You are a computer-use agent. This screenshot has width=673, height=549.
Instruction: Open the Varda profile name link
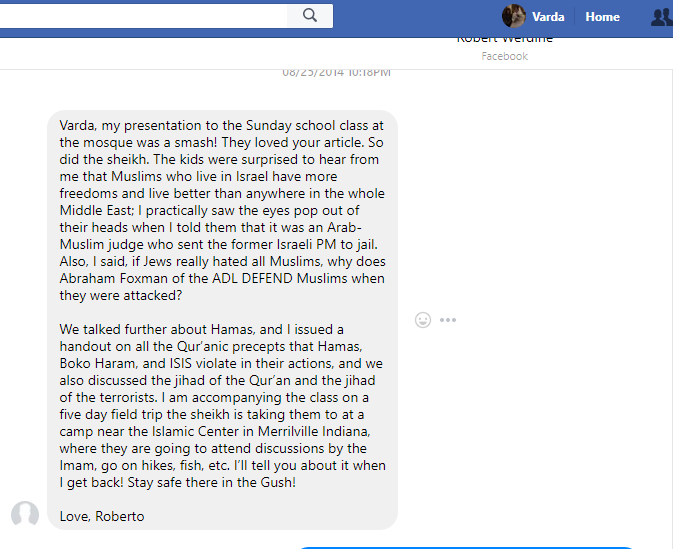548,17
